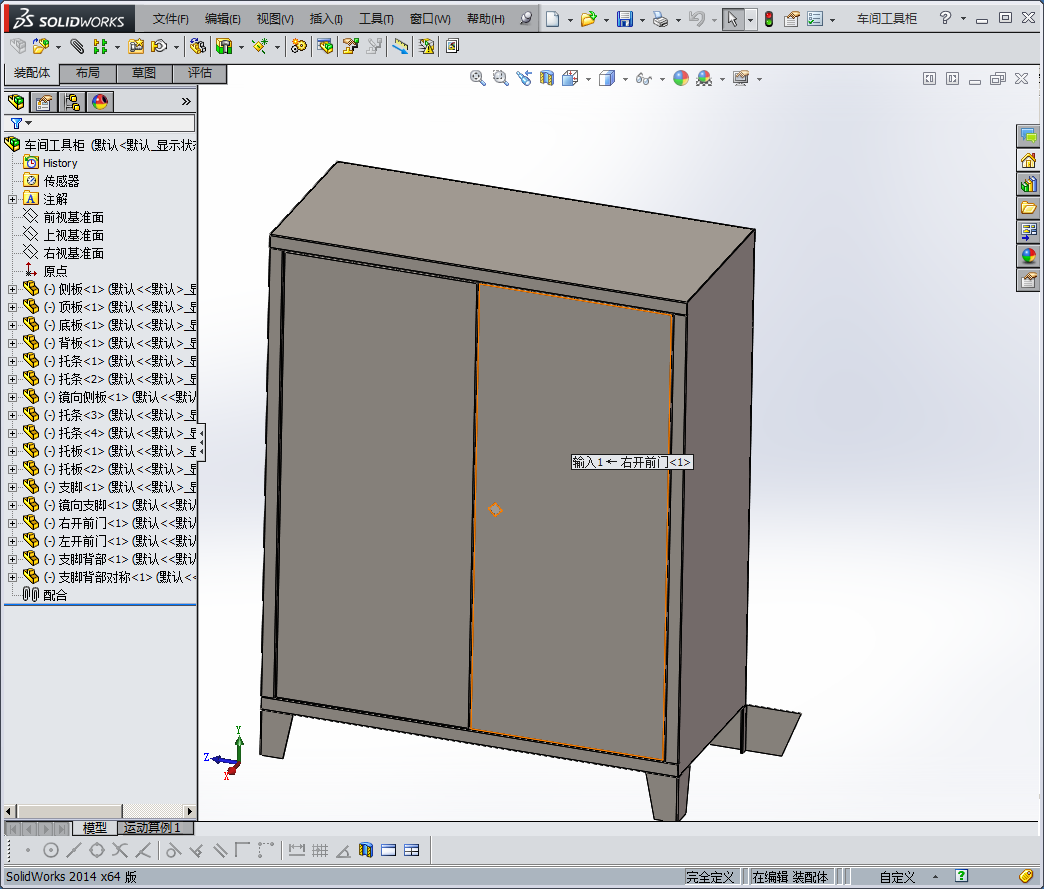Screen dimensions: 1044x889
Task: Expand the 注解 folder in the tree
Action: click(12, 199)
